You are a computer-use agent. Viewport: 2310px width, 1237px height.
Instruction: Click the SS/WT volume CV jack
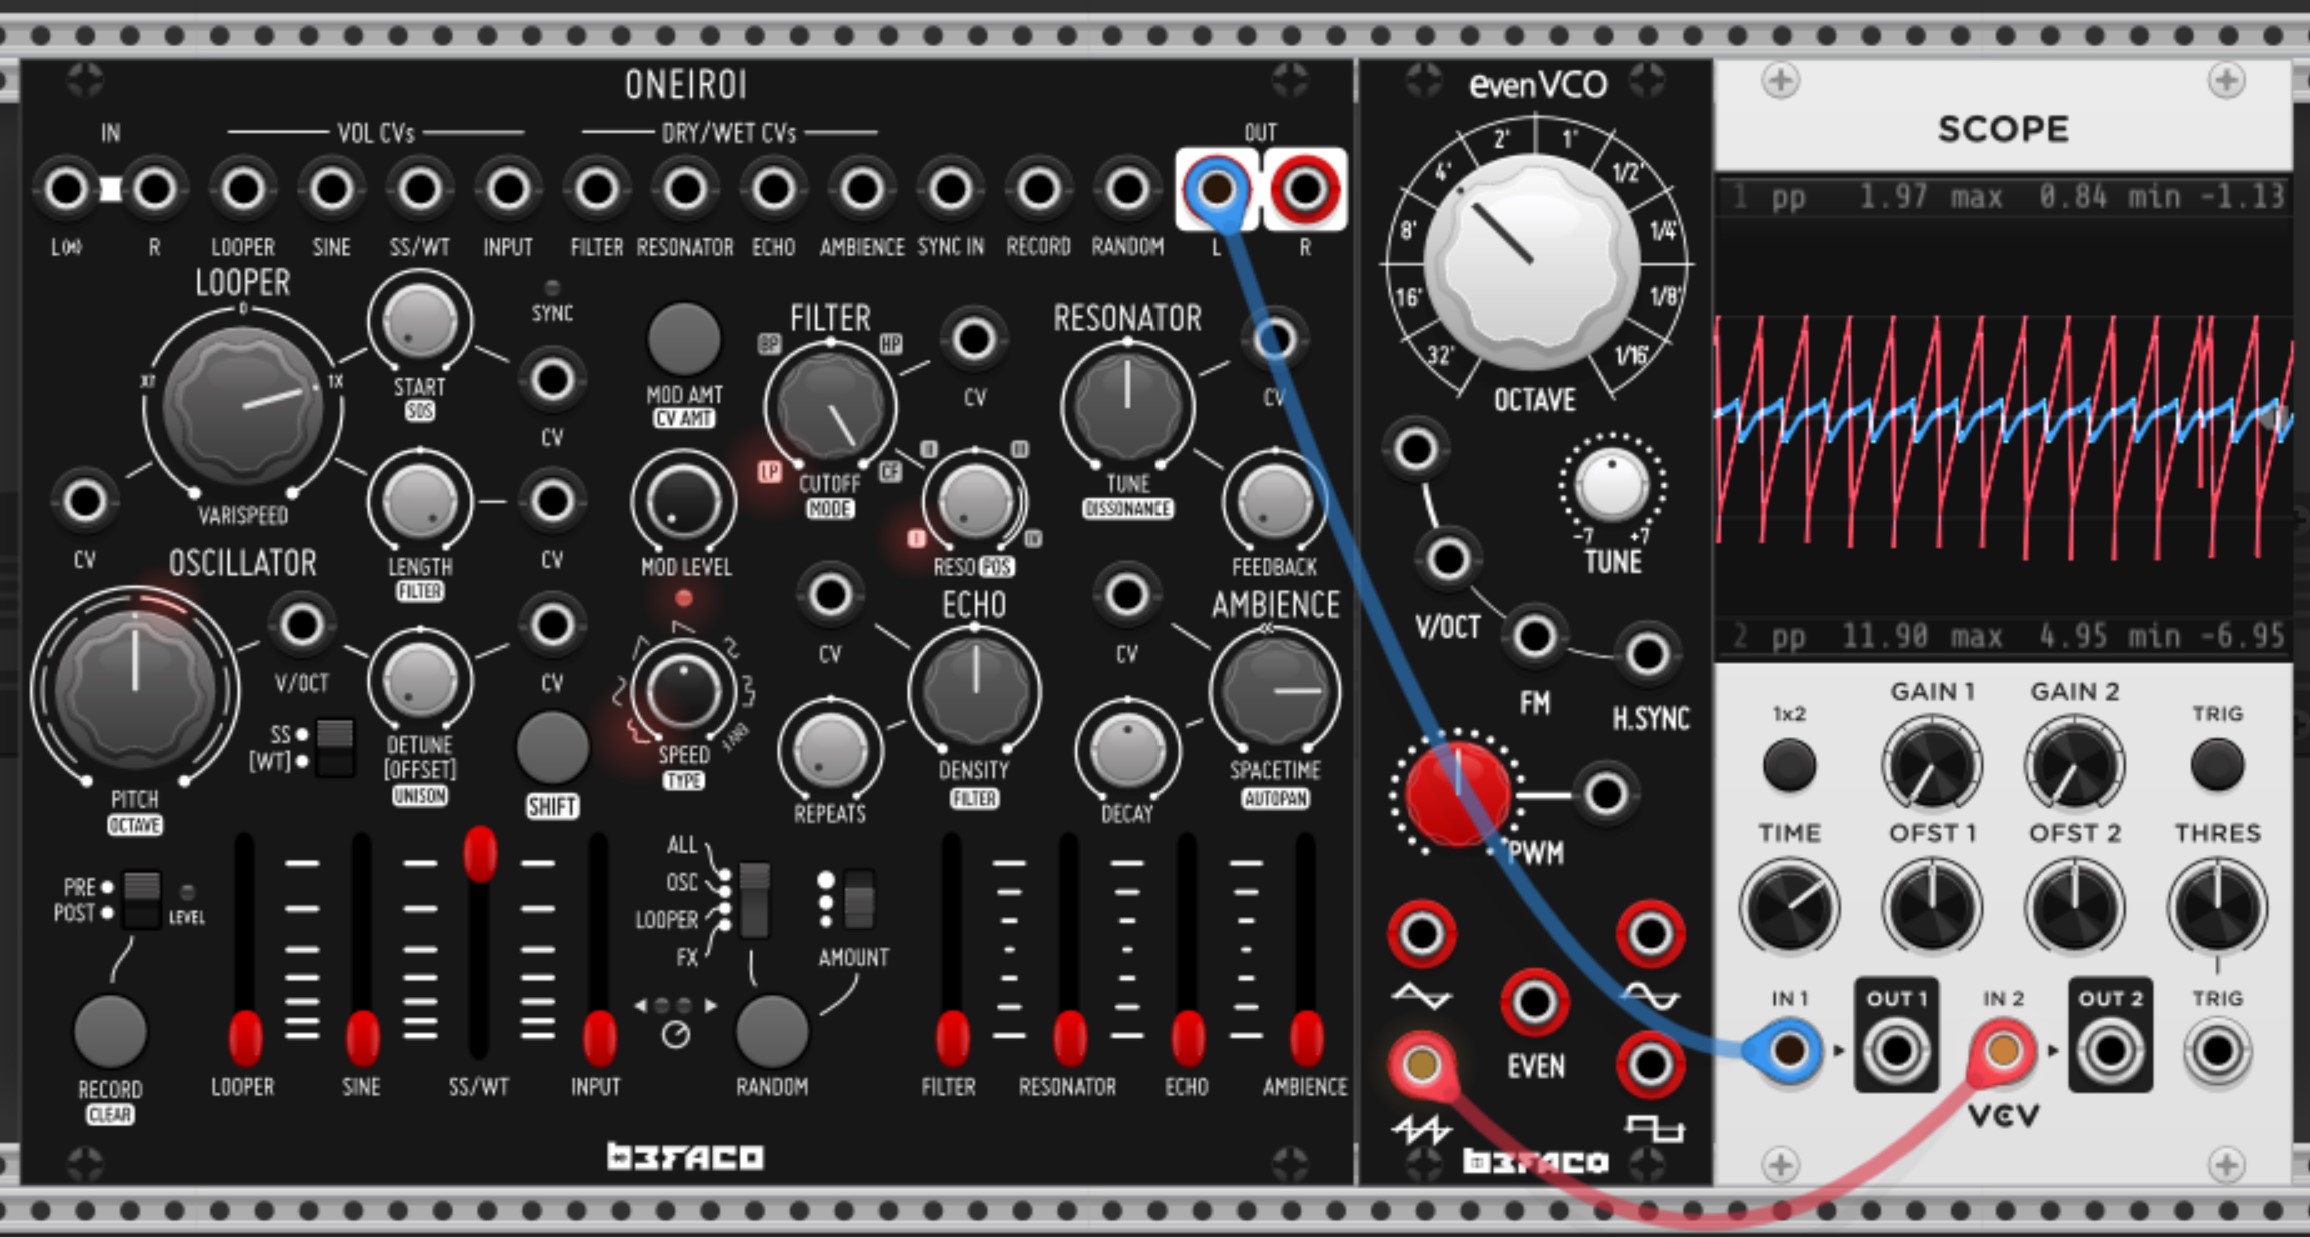419,189
